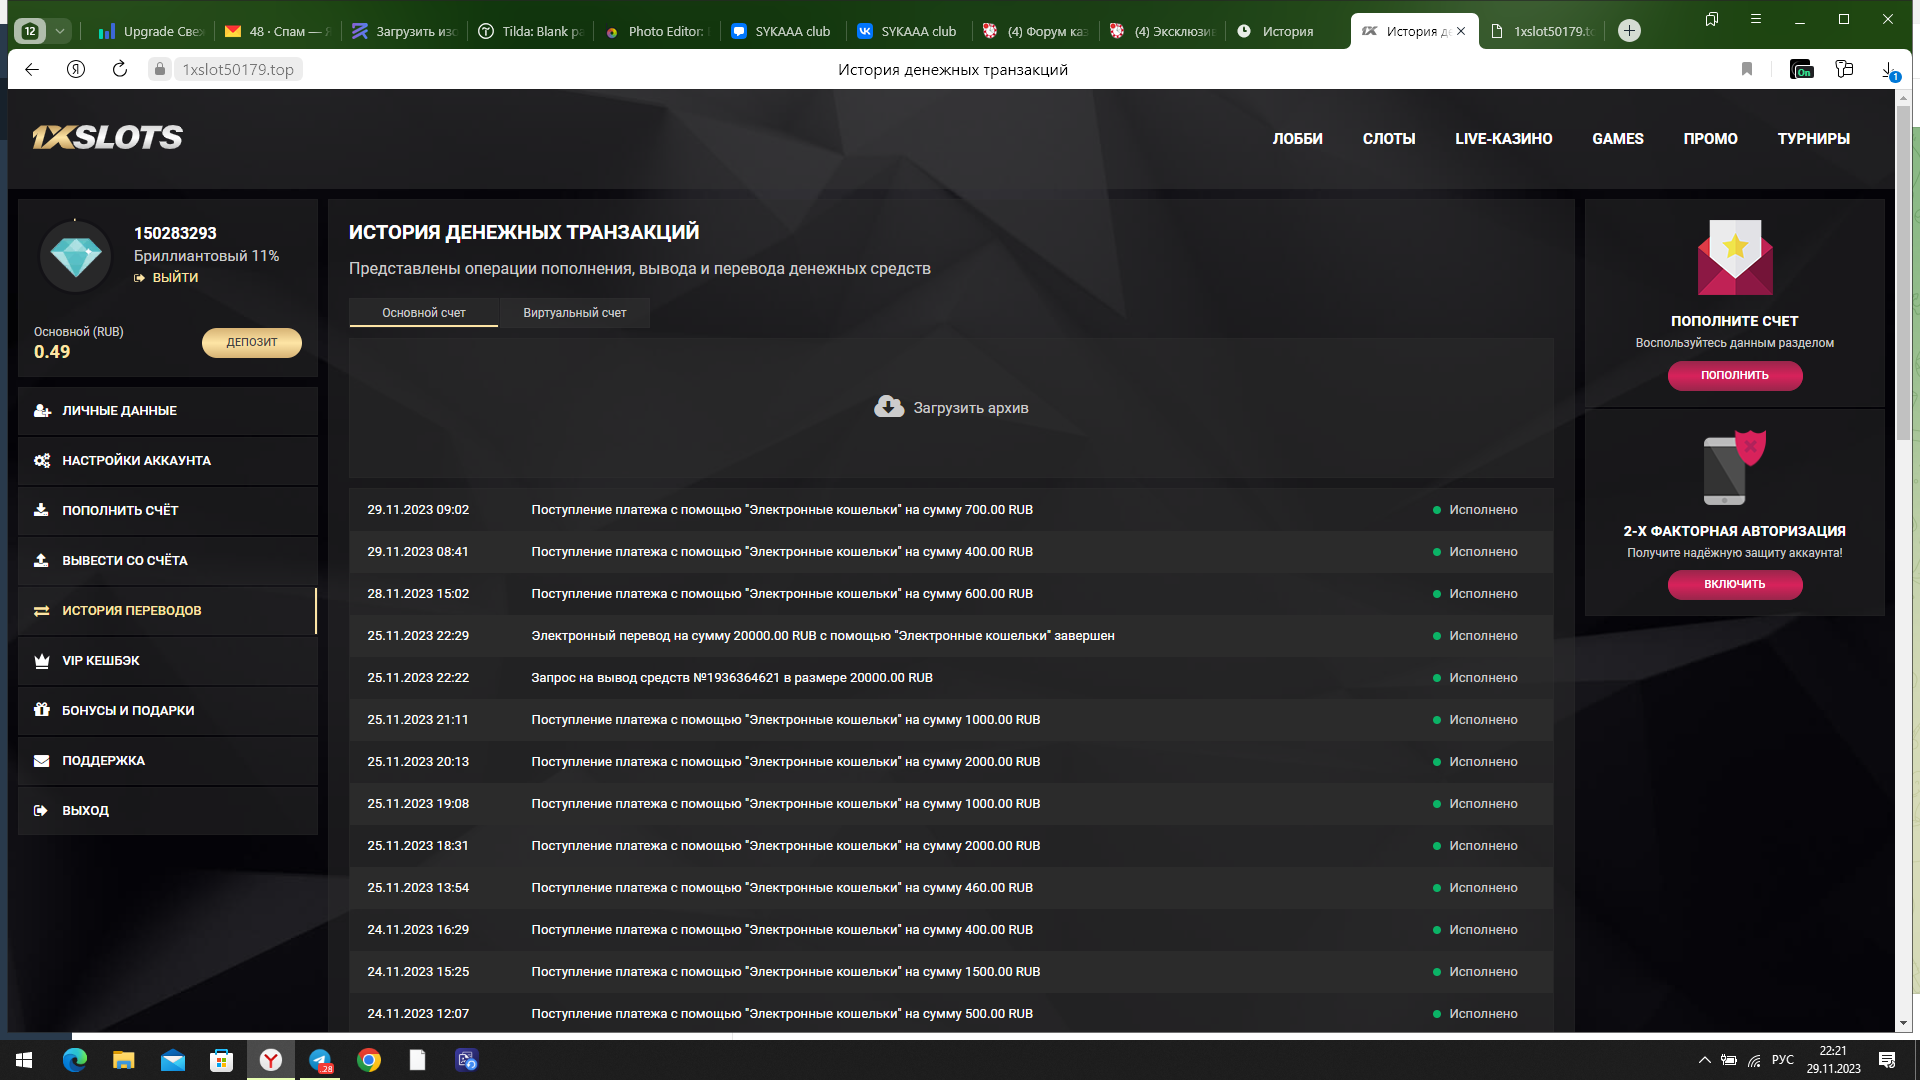Click the browser downloads arrow icon
Image resolution: width=1920 pixels, height=1080 pixels.
(1887, 69)
